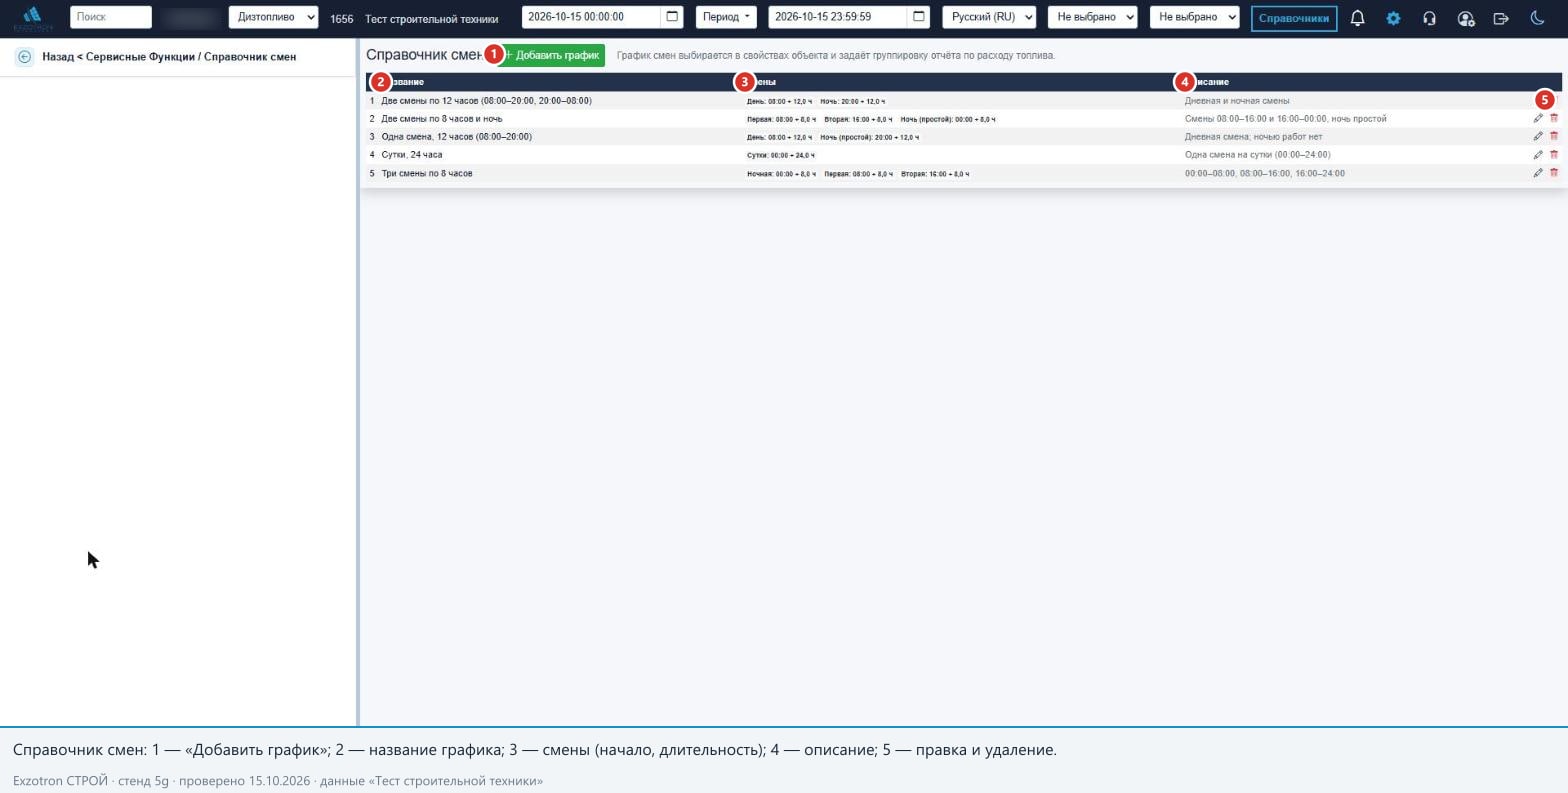Image resolution: width=1568 pixels, height=793 pixels.
Task: Open the Справочники button in the header
Action: click(x=1294, y=18)
